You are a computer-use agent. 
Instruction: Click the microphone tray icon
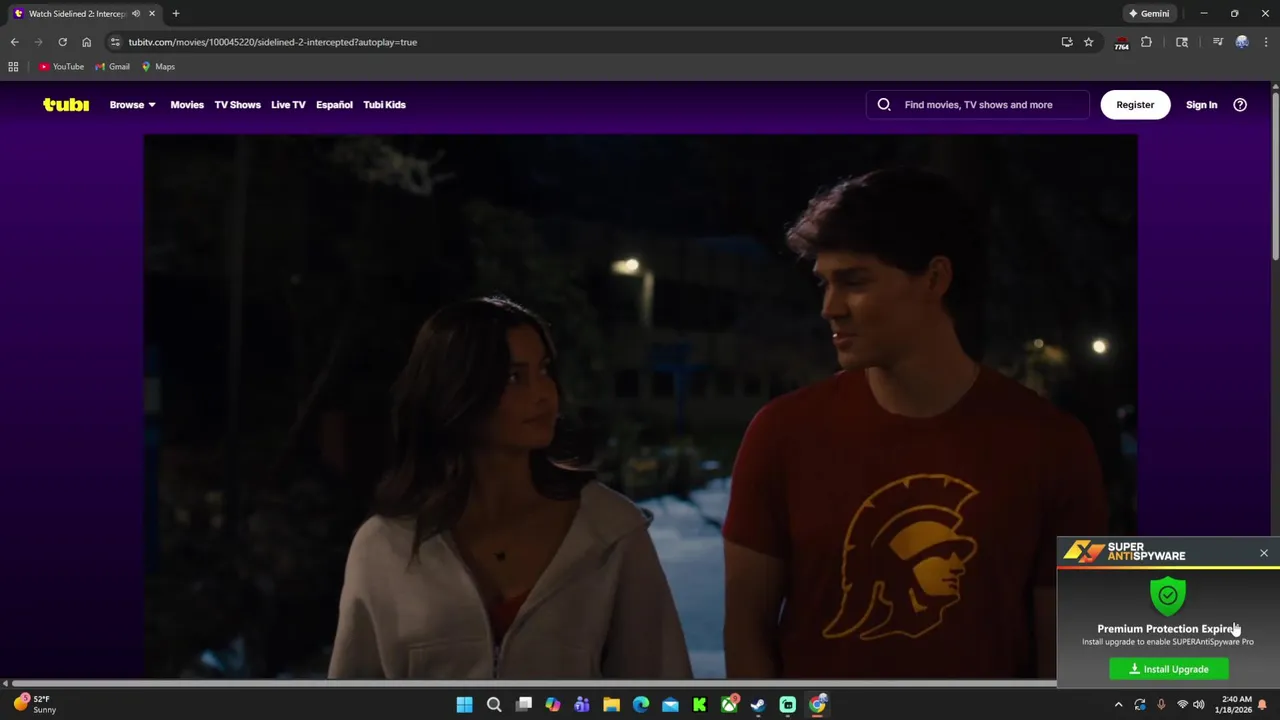pyautogui.click(x=1161, y=705)
